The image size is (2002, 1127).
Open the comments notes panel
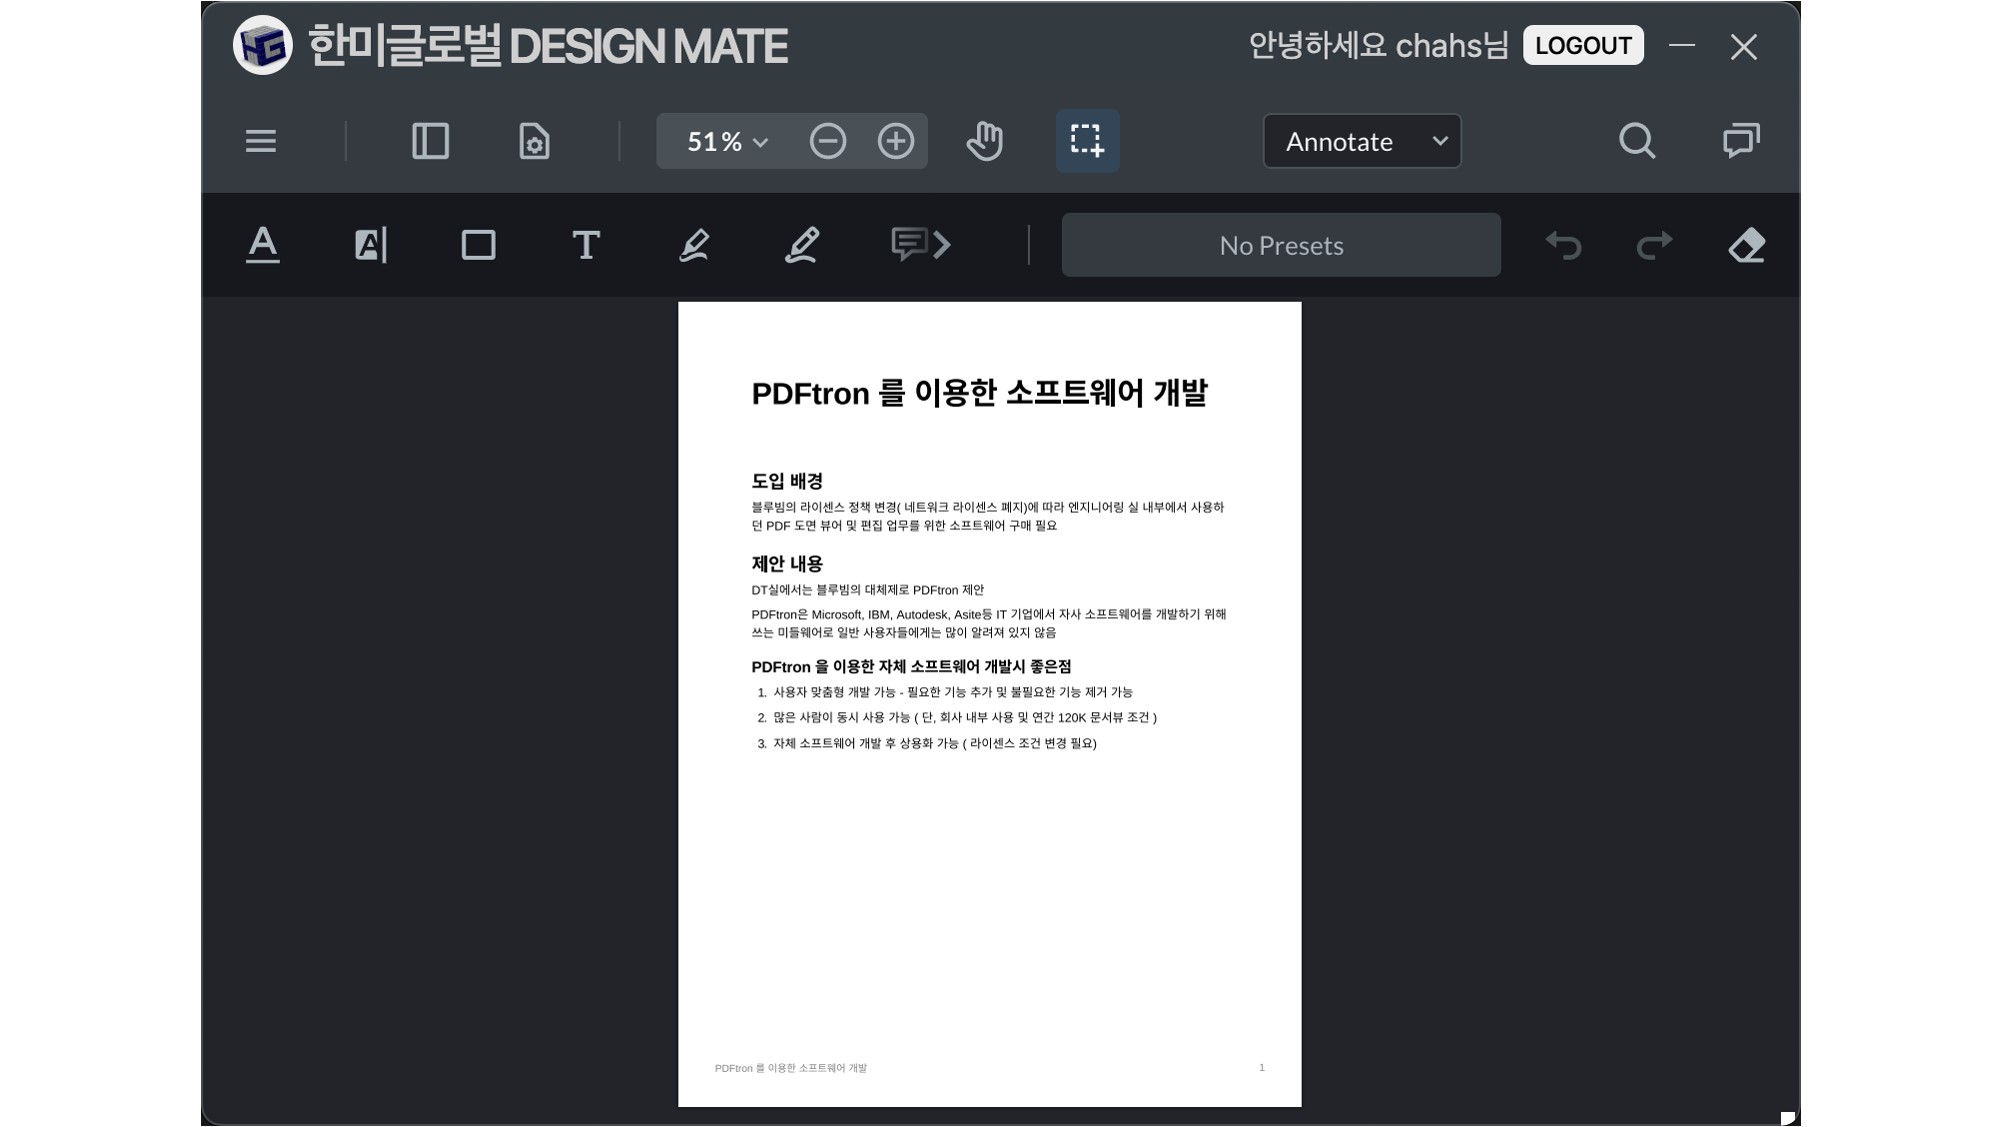tap(1741, 141)
